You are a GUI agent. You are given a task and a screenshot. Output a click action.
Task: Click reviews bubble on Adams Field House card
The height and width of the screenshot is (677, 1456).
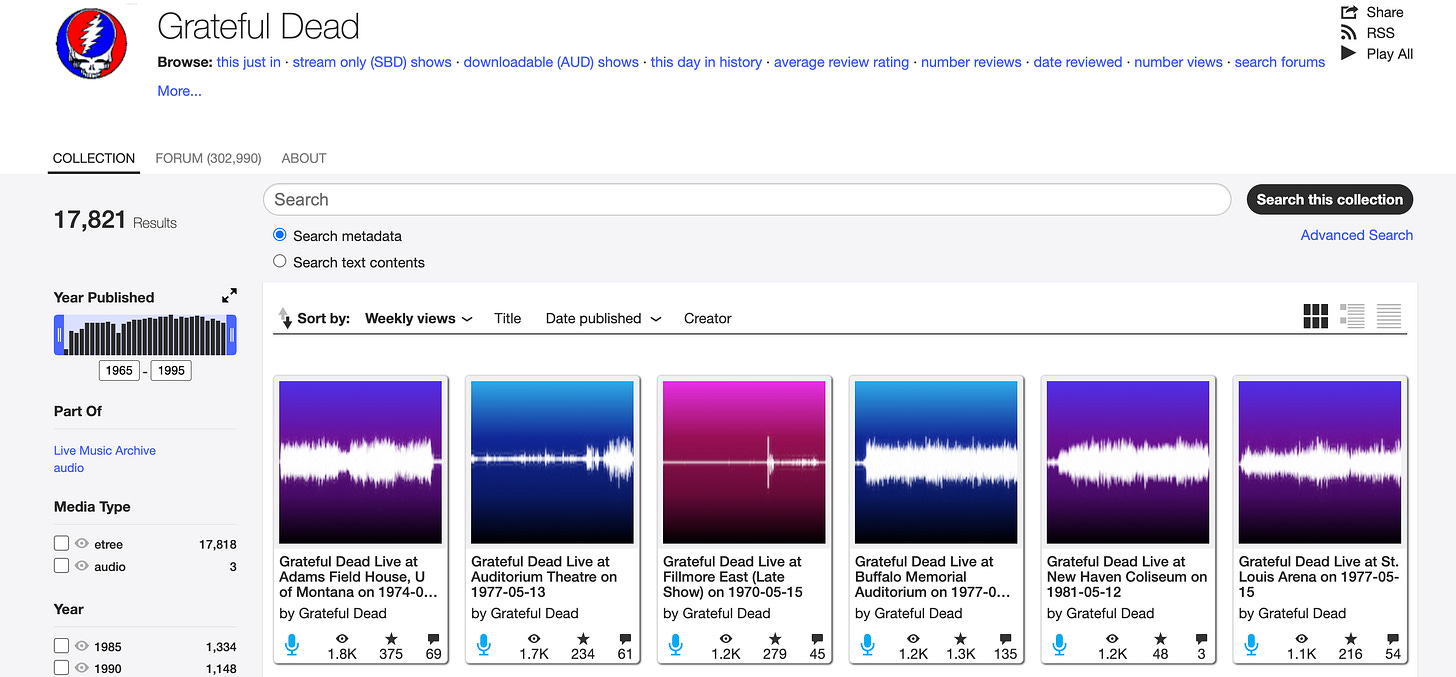(433, 639)
